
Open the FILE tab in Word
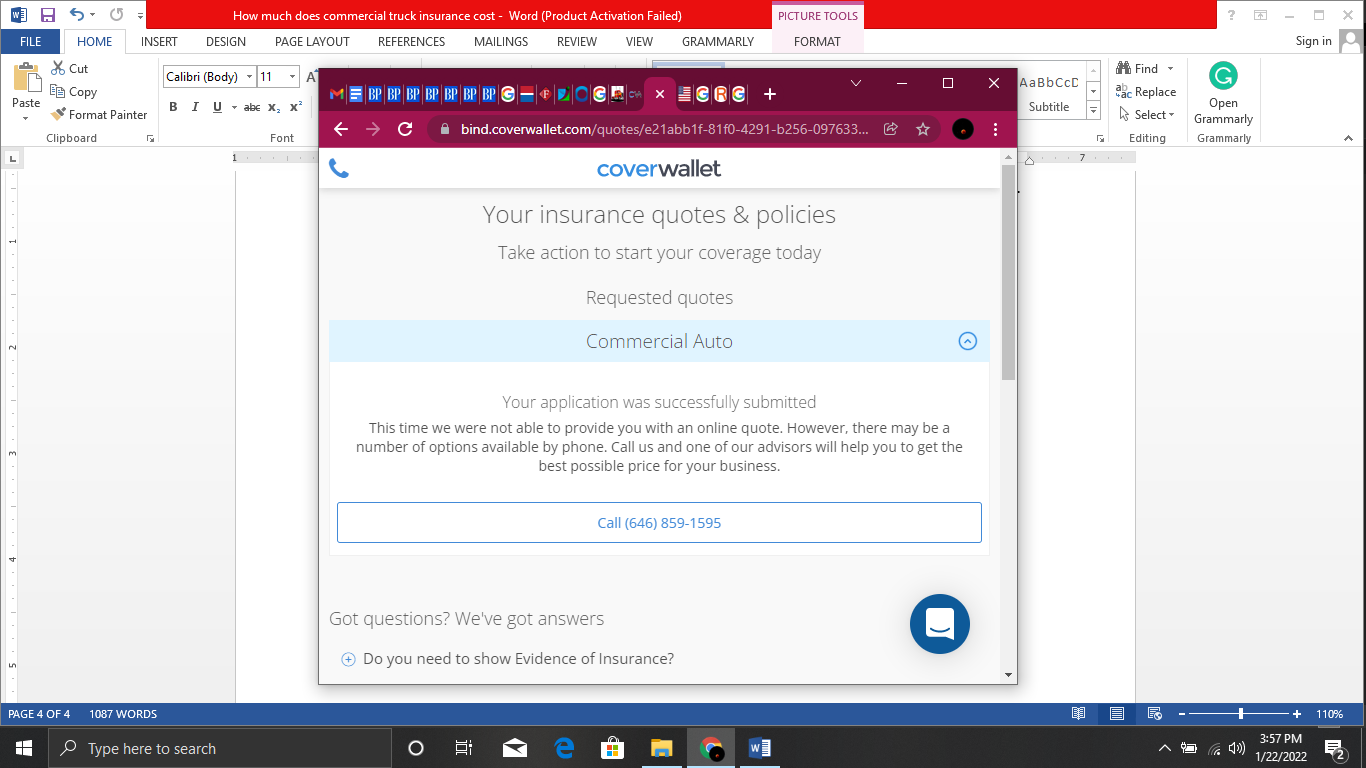coord(31,42)
